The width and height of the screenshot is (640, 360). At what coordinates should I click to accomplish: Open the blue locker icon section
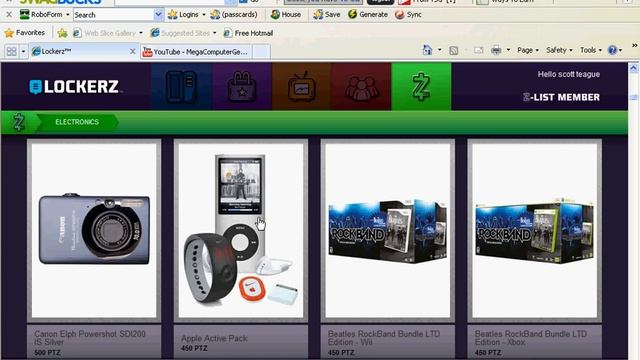[181, 86]
